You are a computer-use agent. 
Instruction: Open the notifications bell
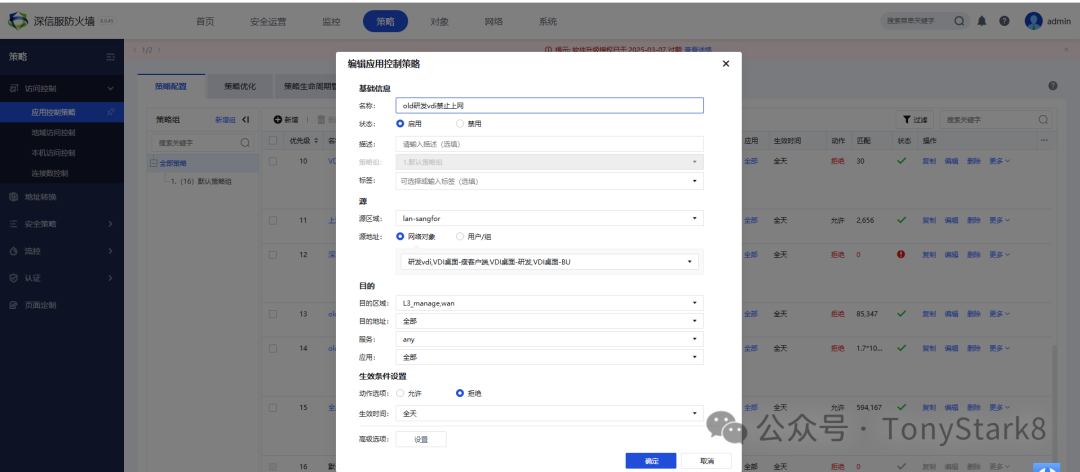(x=982, y=21)
